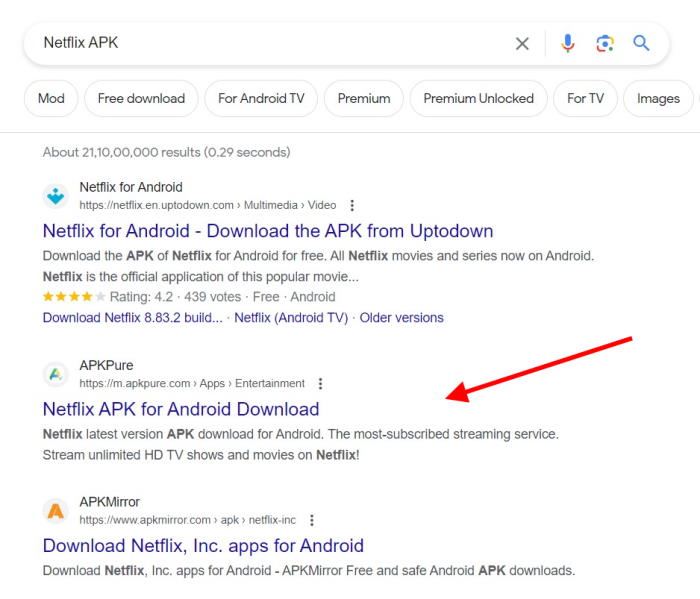Click the 'Netflix for Android' site name
The width and height of the screenshot is (700, 599).
(x=131, y=187)
